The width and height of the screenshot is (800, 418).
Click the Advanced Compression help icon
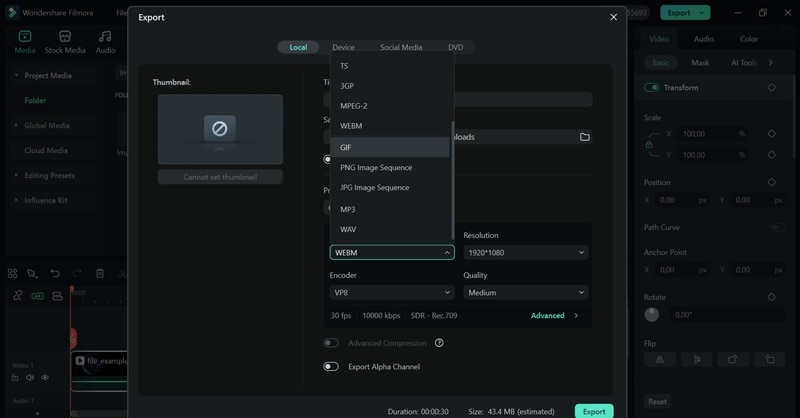[439, 343]
